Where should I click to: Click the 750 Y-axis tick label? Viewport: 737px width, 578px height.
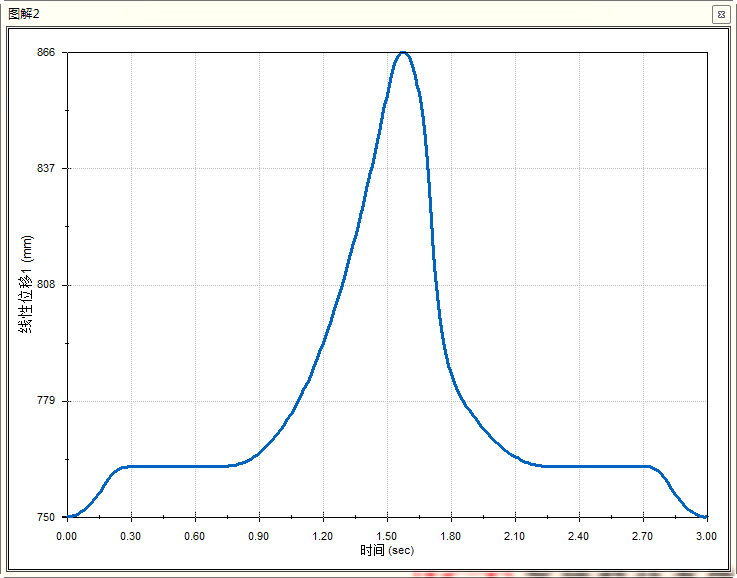point(46,517)
